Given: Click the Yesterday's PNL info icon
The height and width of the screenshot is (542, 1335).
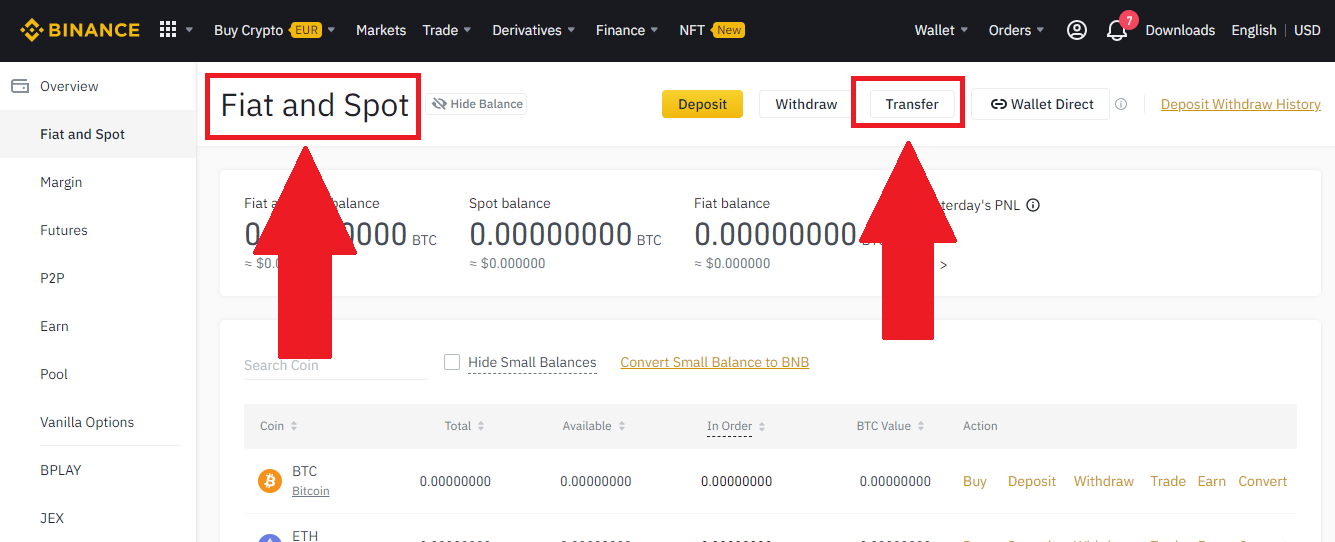Looking at the screenshot, I should pos(1033,205).
